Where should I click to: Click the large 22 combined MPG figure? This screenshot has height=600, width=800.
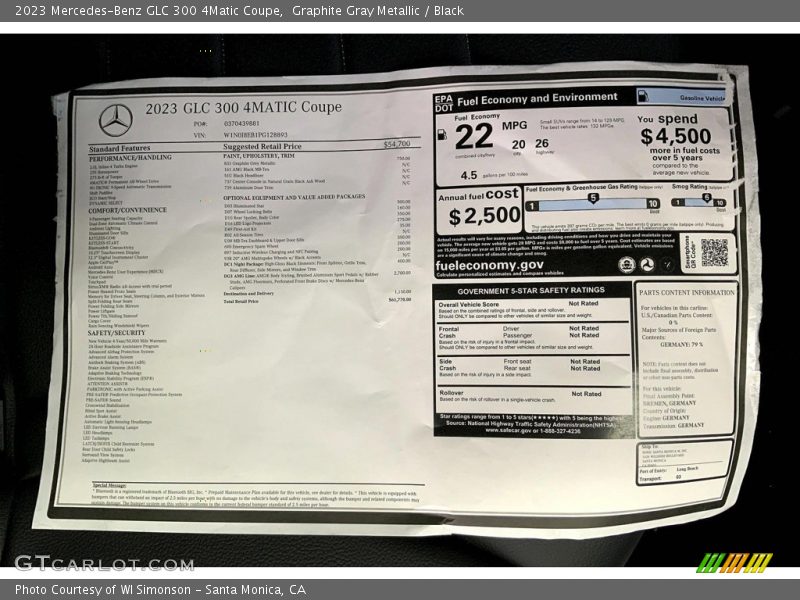474,136
